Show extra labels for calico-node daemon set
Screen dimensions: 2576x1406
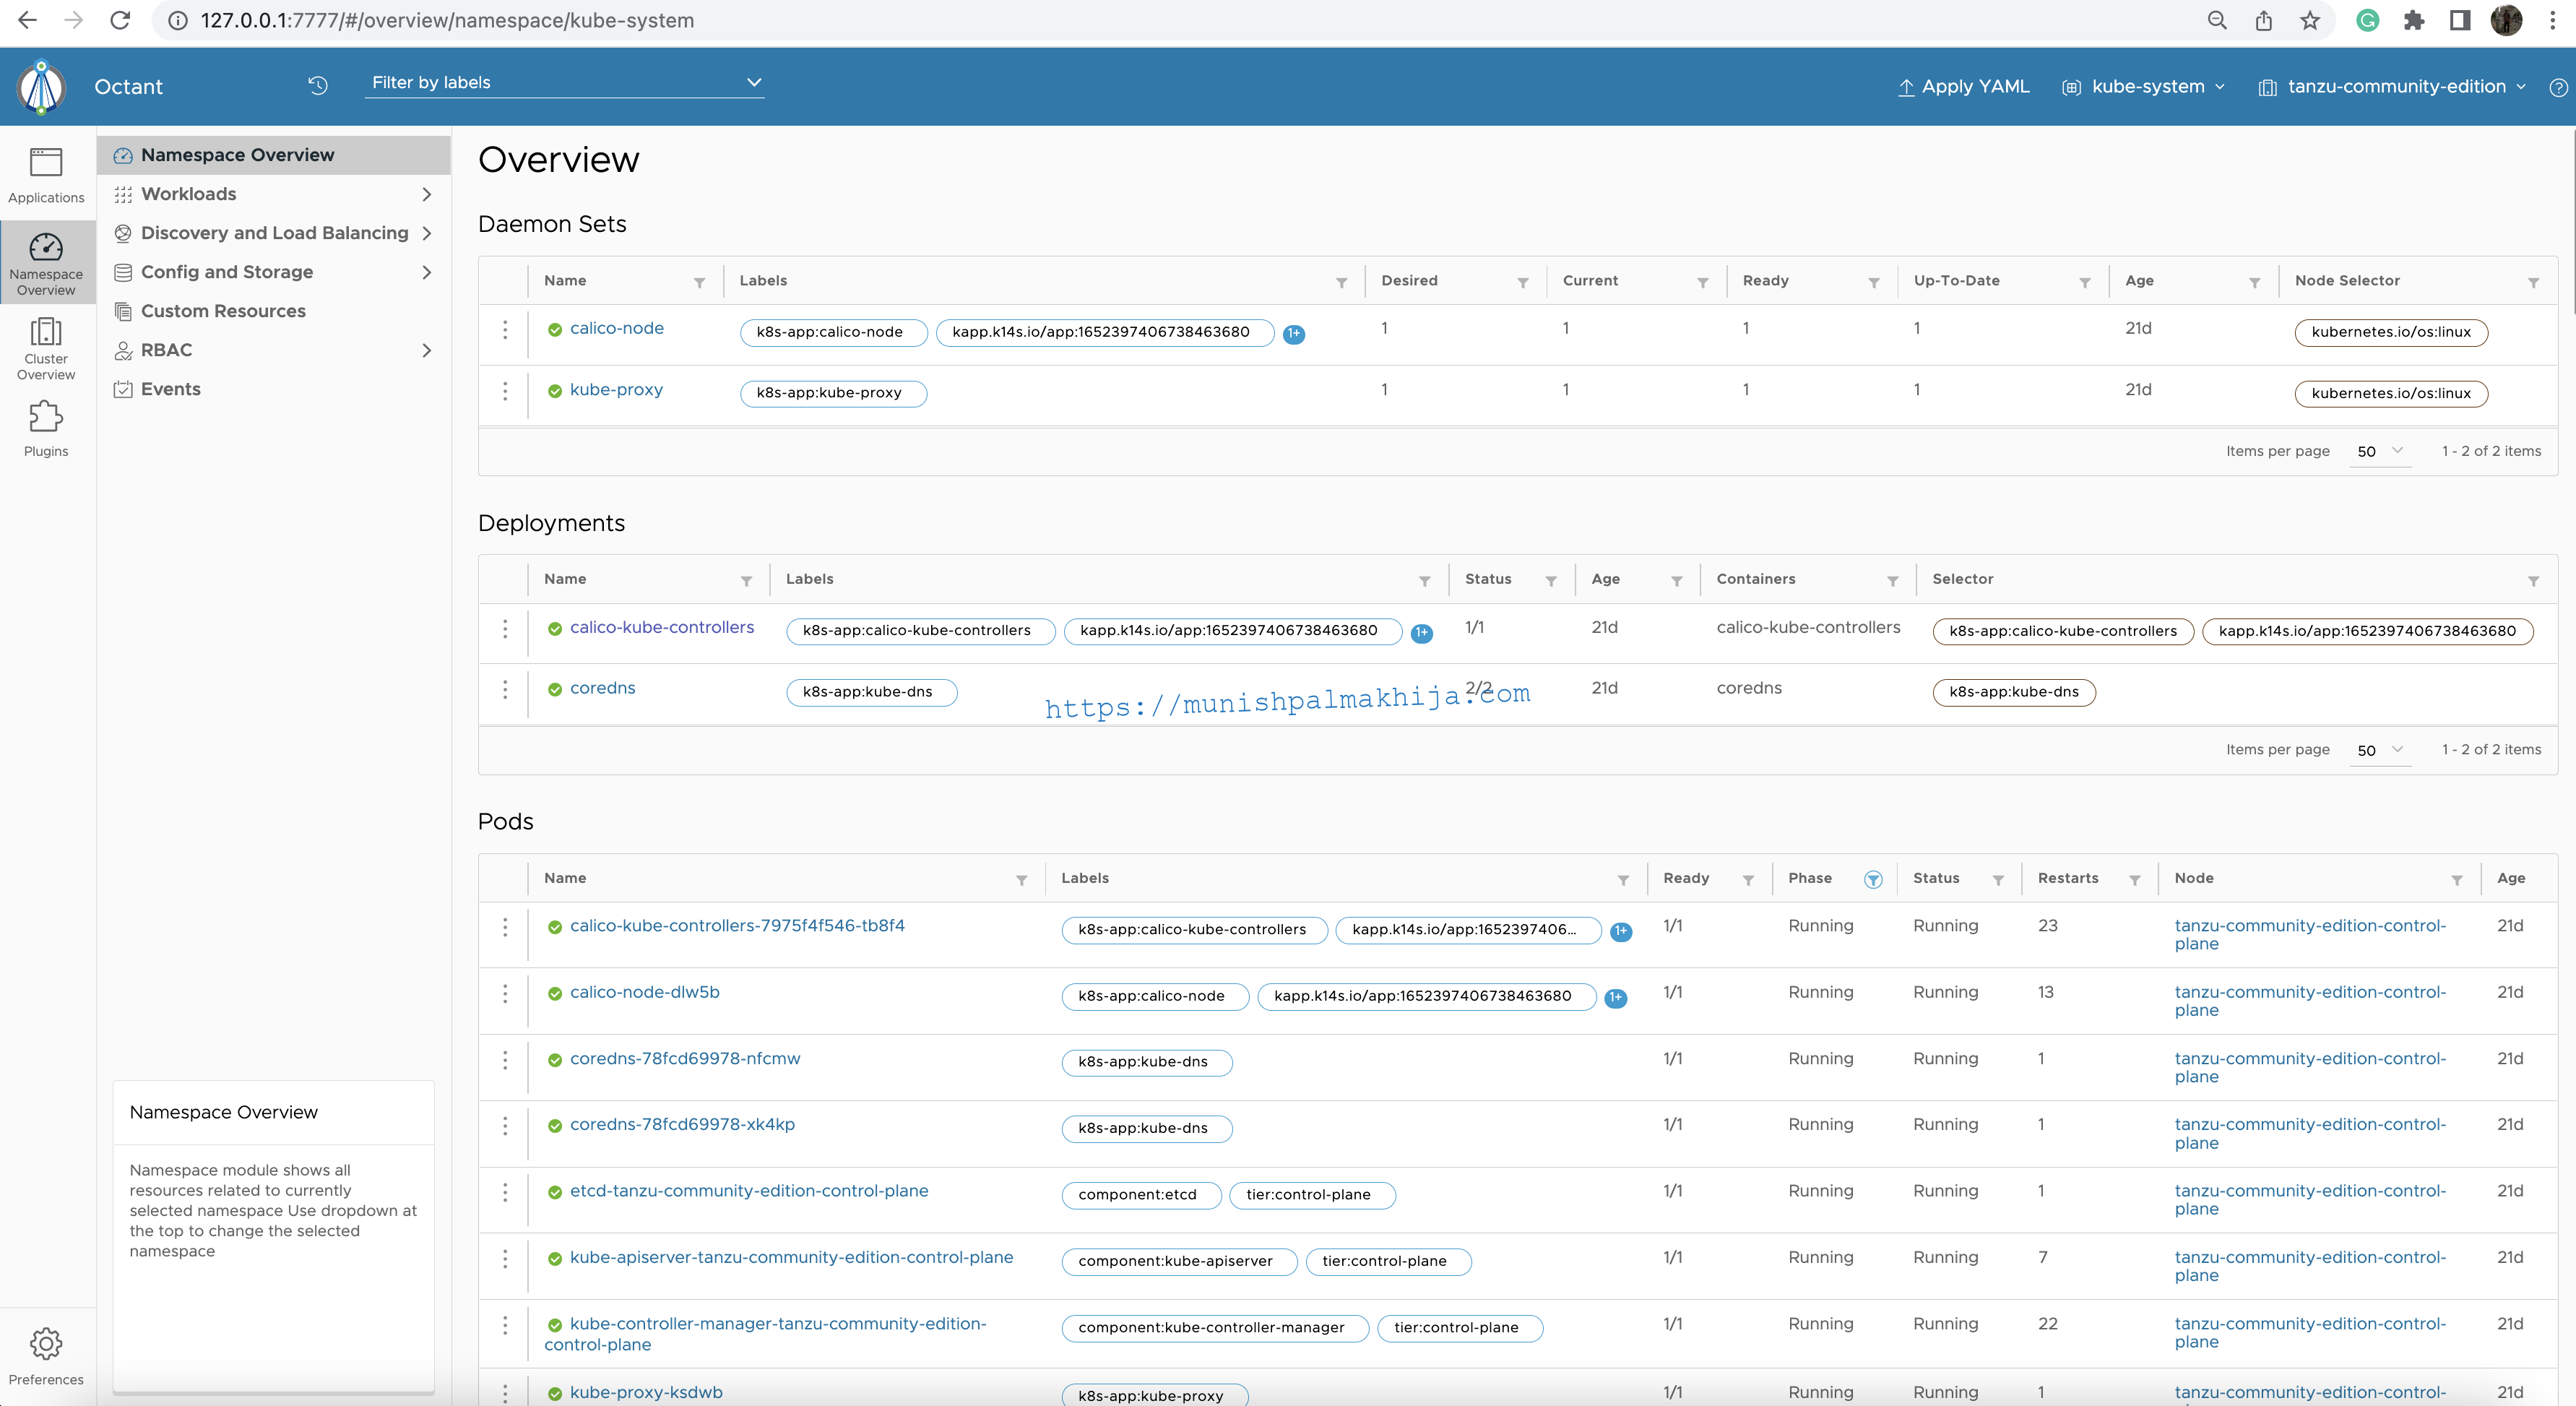(x=1294, y=333)
